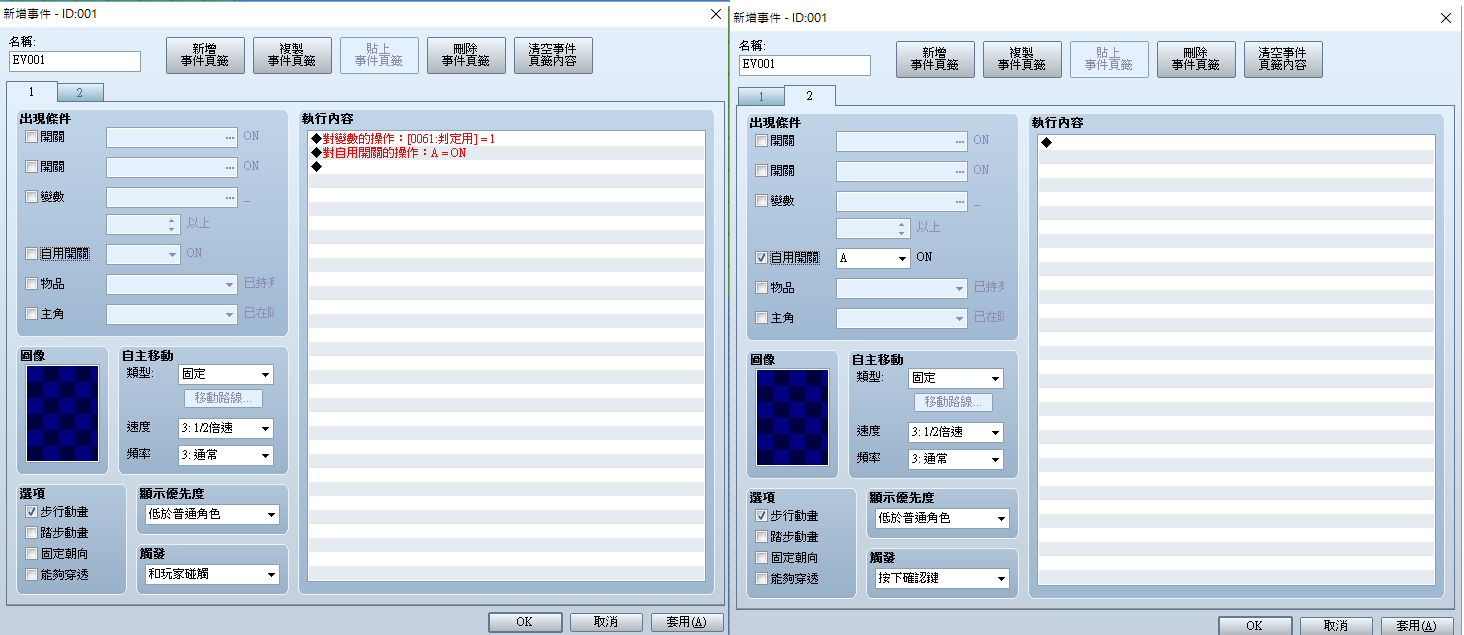Click the 圖像 preview in the right window

click(x=793, y=417)
